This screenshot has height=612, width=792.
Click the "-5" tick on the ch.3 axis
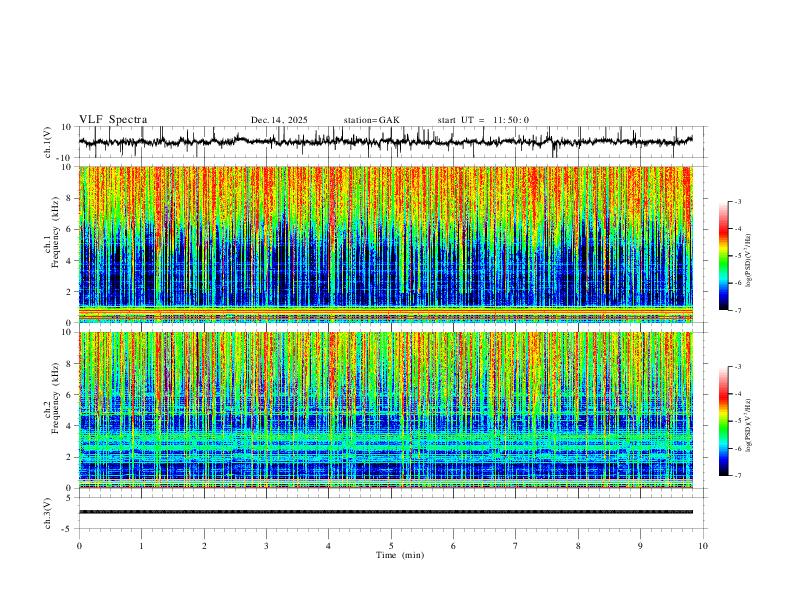click(x=68, y=529)
